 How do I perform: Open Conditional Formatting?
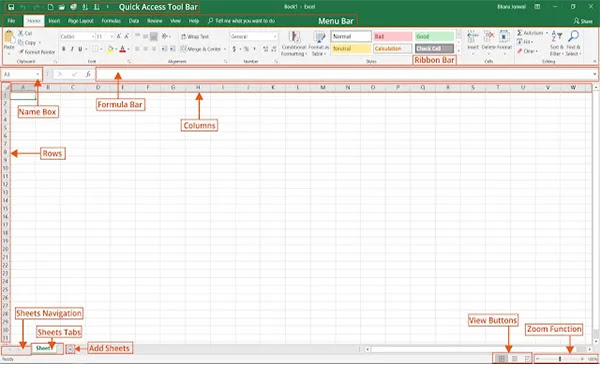coord(294,44)
